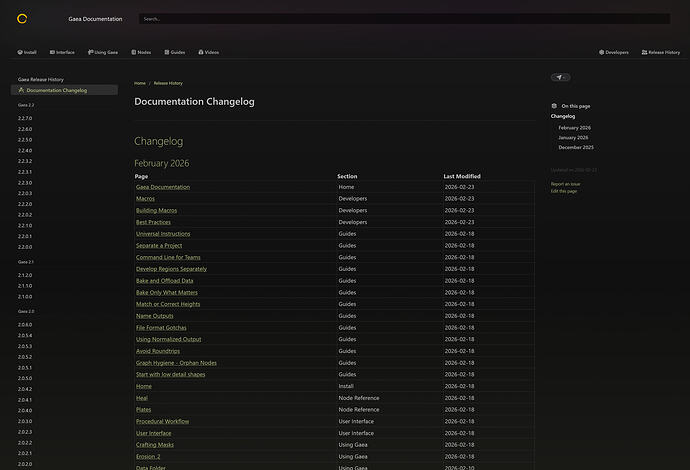Open the Release History nav link

pos(661,52)
